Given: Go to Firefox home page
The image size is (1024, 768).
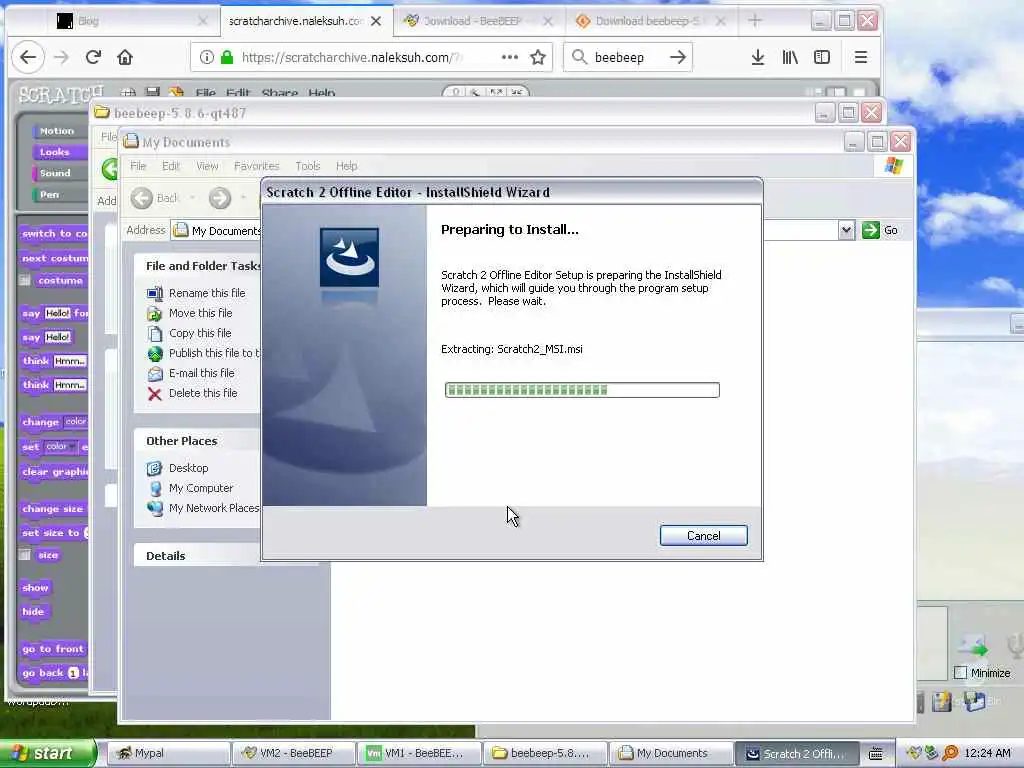Looking at the screenshot, I should click(125, 57).
